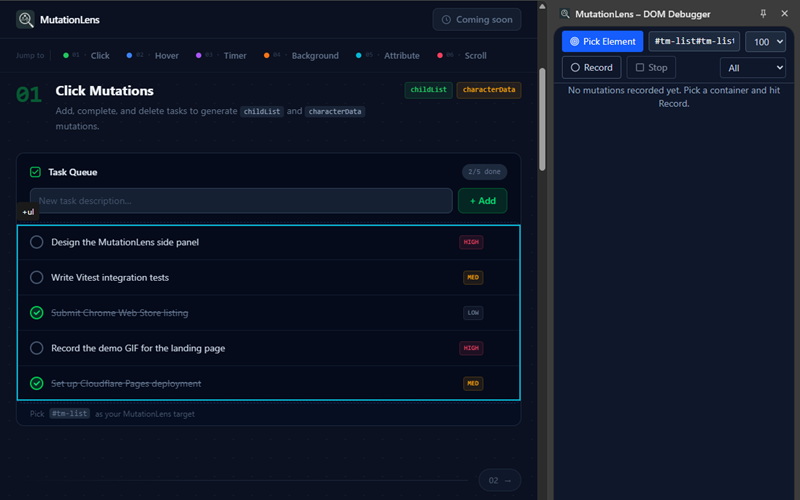Click the New task description input
The width and height of the screenshot is (800, 500).
coord(241,201)
